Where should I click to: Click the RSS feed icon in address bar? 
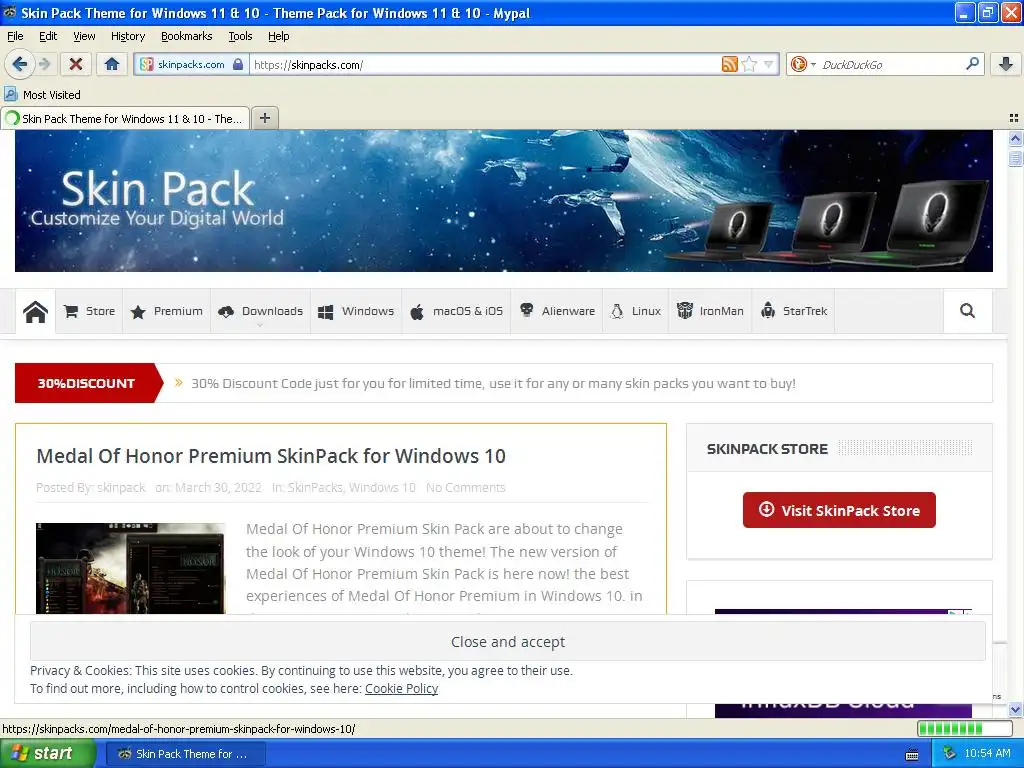pos(729,64)
